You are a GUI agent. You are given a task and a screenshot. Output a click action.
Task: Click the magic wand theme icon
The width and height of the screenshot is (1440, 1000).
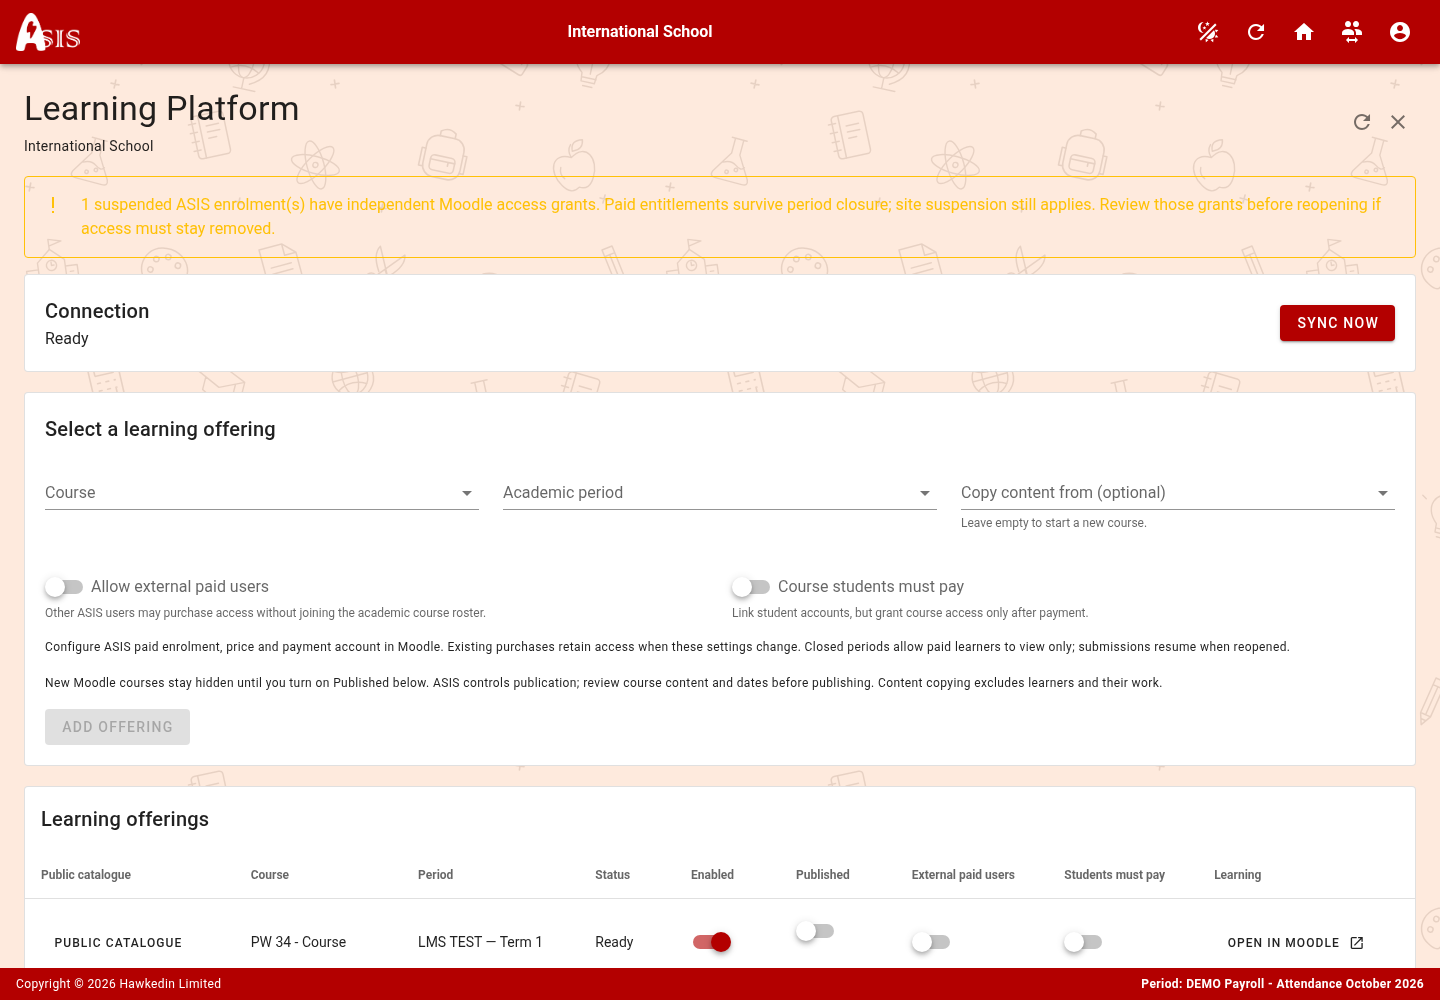pos(1208,32)
